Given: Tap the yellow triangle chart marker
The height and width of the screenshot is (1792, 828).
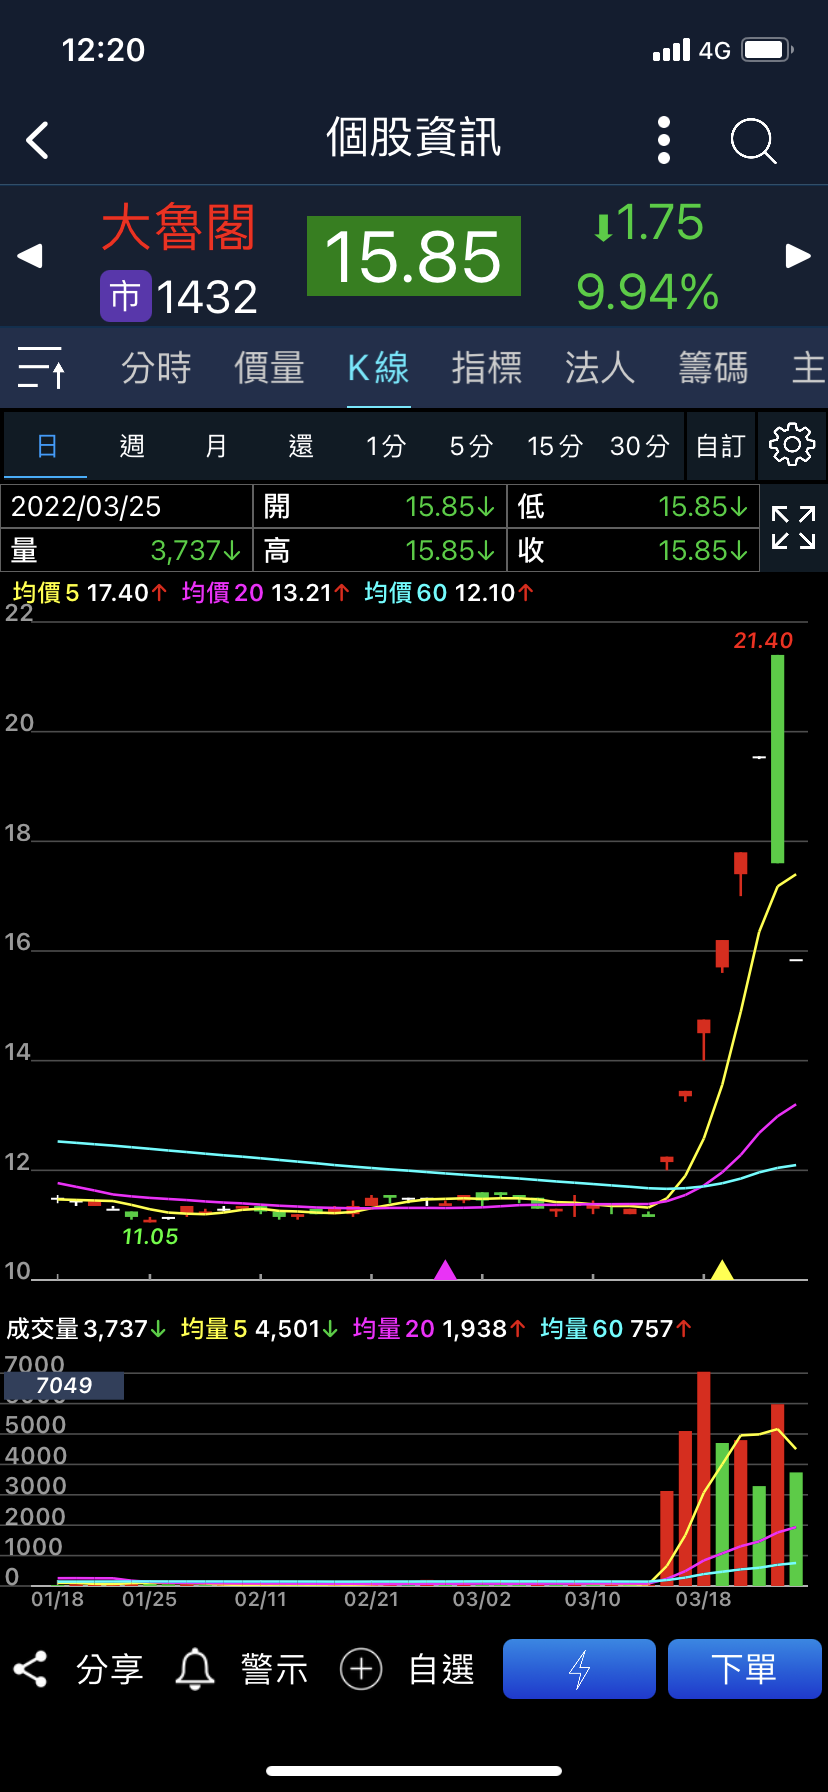Looking at the screenshot, I should point(722,1270).
